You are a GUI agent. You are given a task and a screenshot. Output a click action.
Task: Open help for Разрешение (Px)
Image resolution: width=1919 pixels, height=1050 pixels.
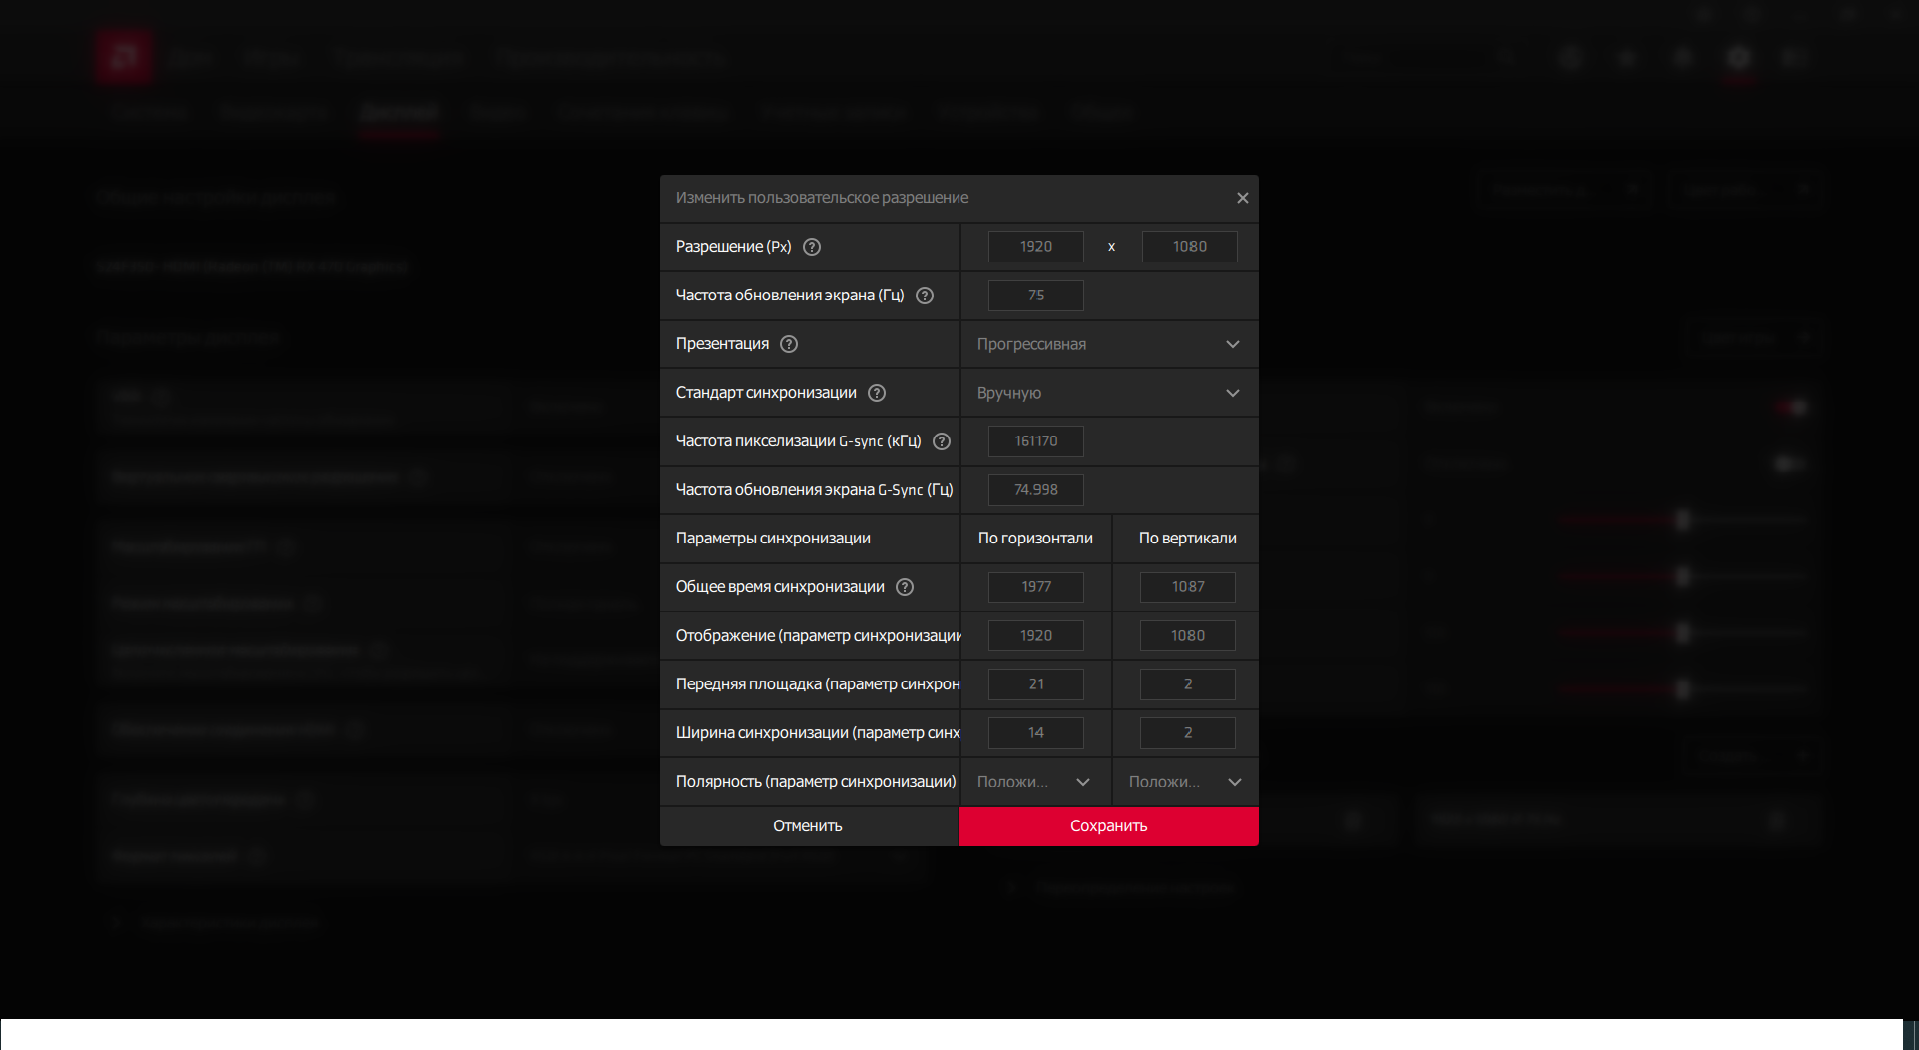pos(812,247)
